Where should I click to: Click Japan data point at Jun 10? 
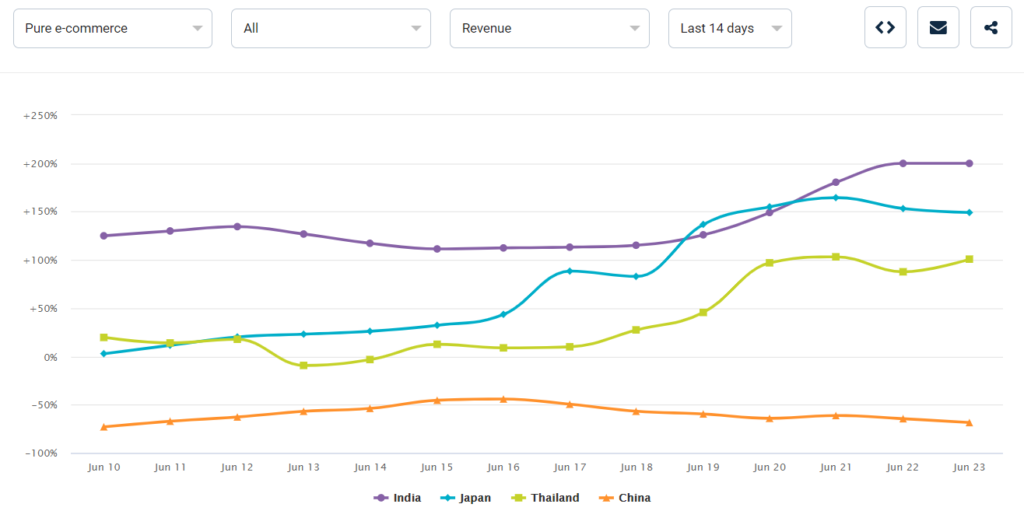[x=104, y=353]
